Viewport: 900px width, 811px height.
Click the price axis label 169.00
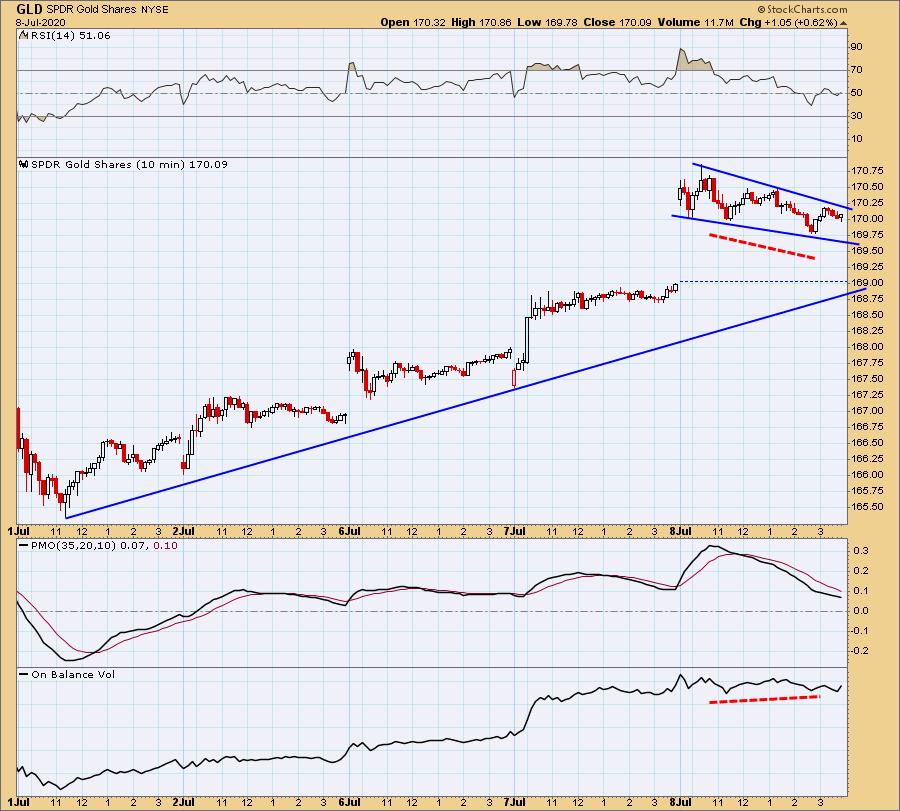867,282
